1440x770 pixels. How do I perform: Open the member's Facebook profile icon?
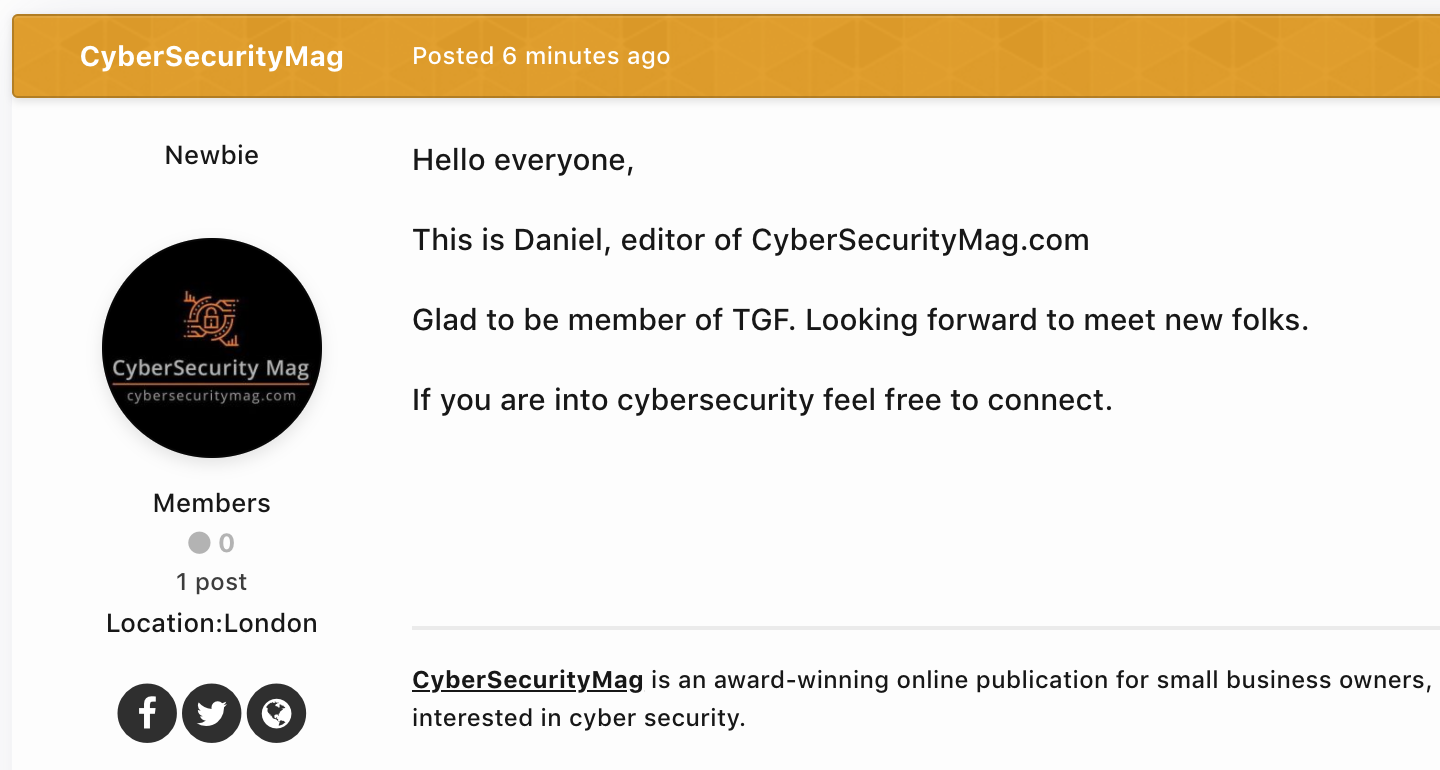(x=147, y=713)
